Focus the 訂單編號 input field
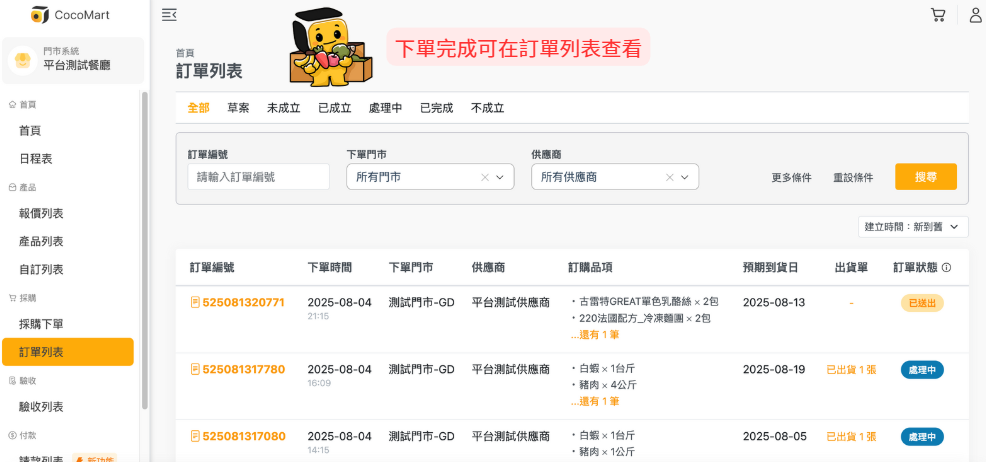 258,177
